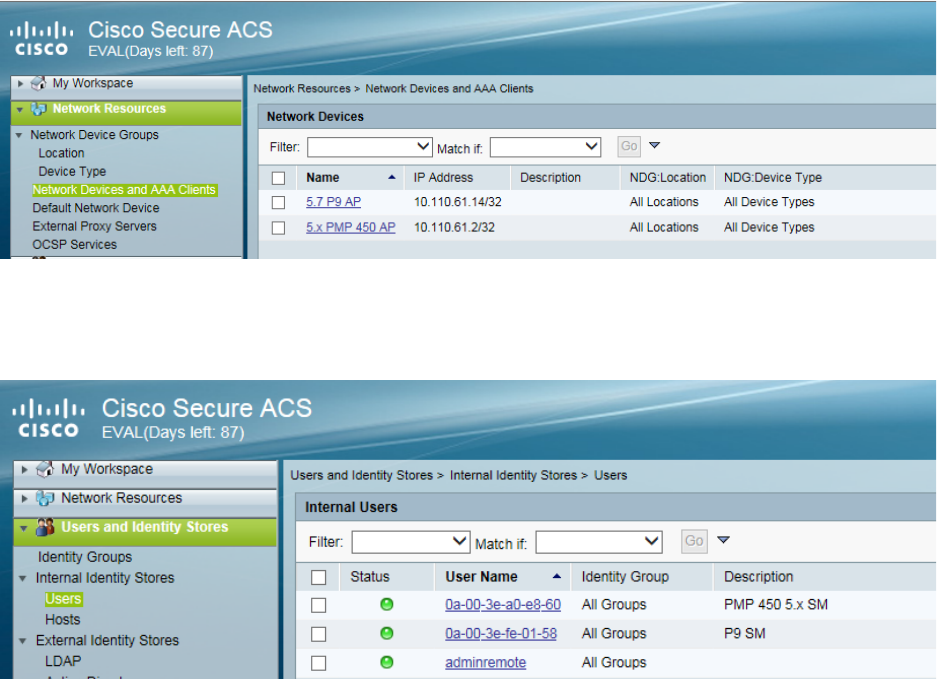The height and width of the screenshot is (679, 937).
Task: Open user 0a-00-3e-a0-e8-60 link
Action: tap(503, 605)
